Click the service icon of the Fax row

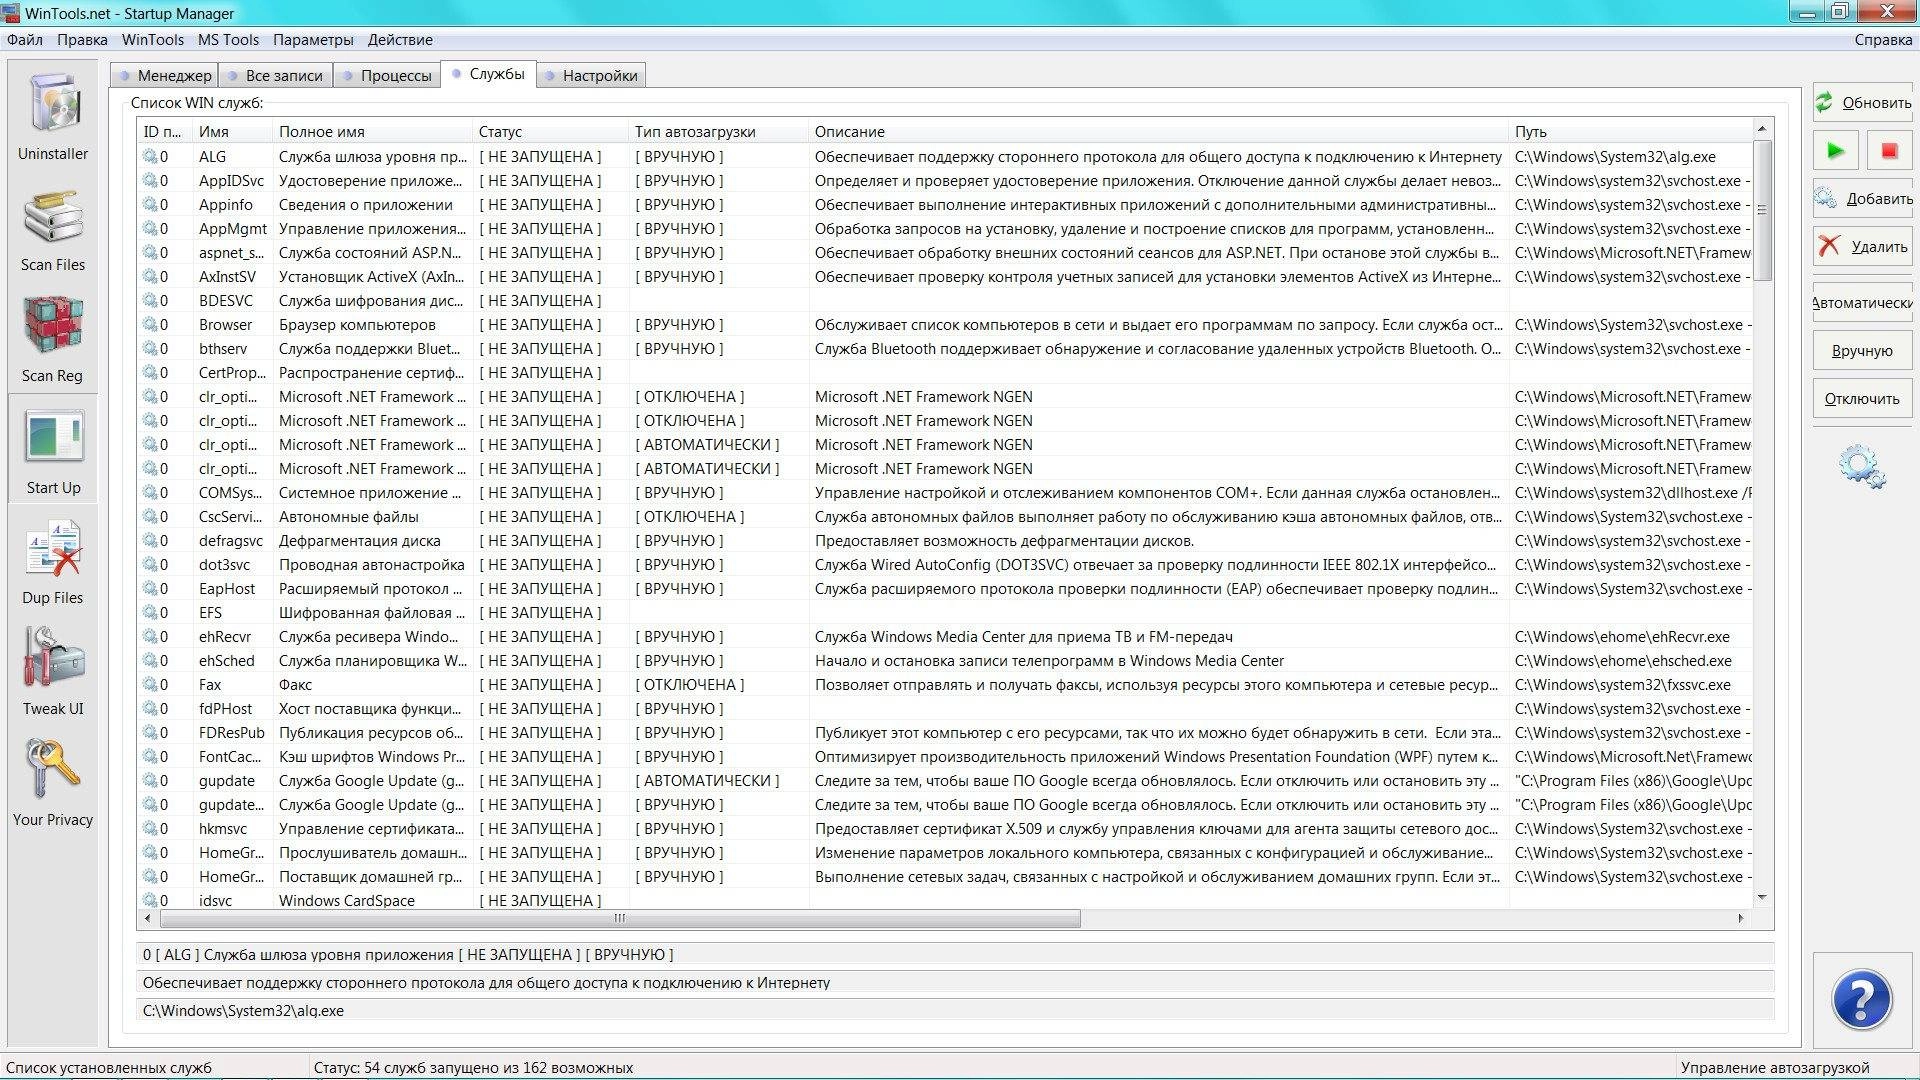pyautogui.click(x=150, y=684)
